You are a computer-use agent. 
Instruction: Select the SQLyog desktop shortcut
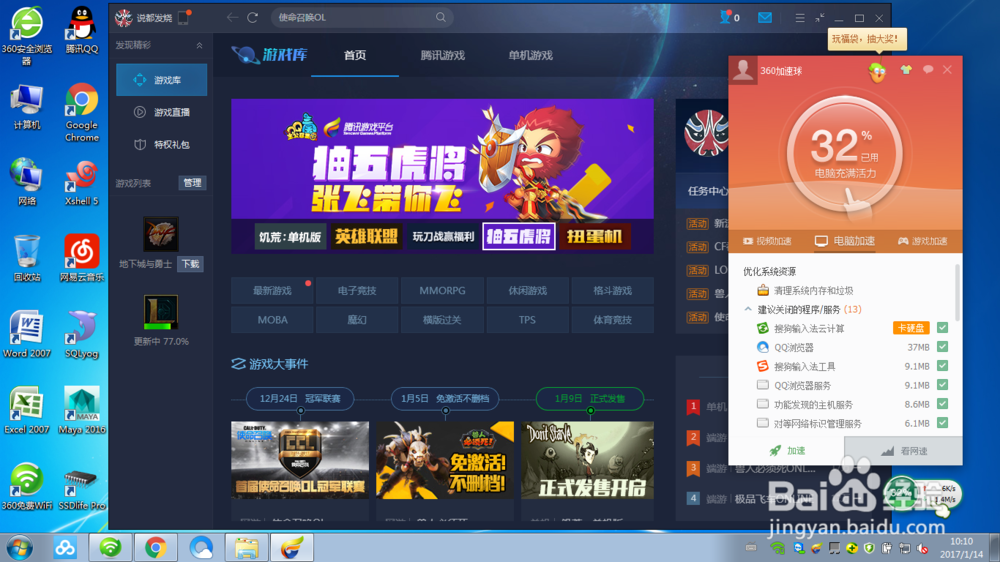[x=82, y=334]
